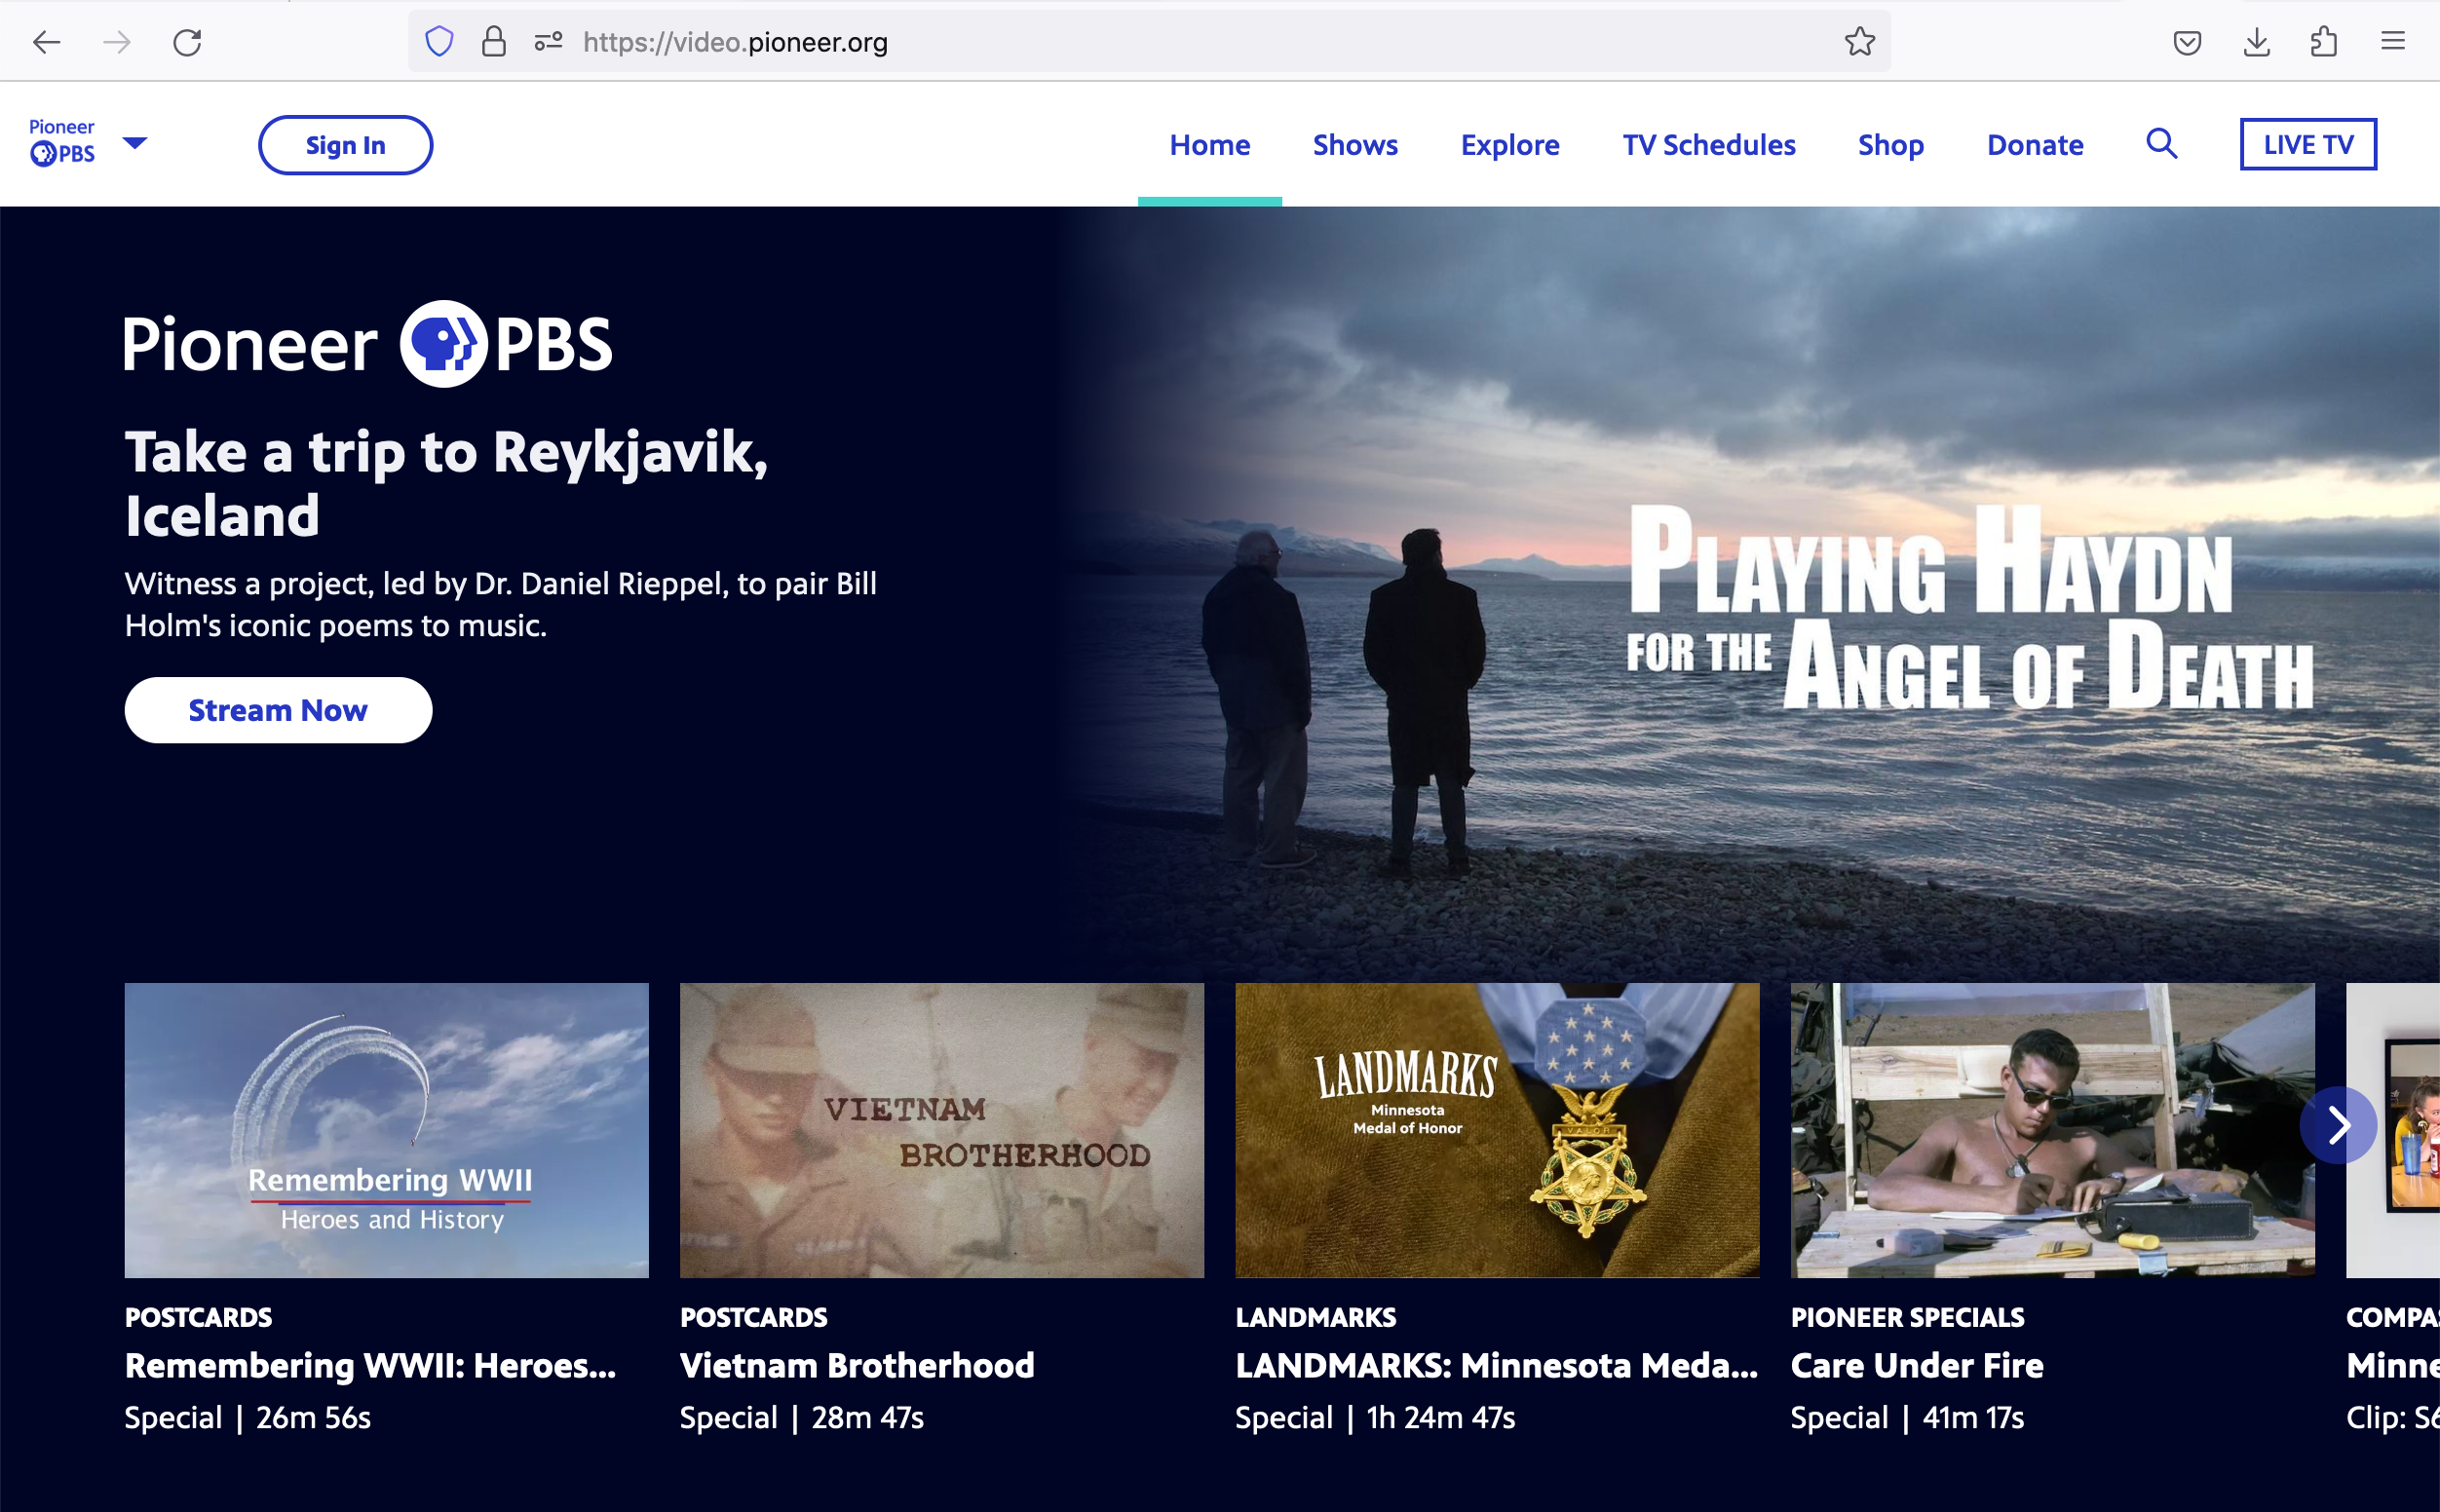2440x1512 pixels.
Task: Reload the page with the refresh icon
Action: coord(187,42)
